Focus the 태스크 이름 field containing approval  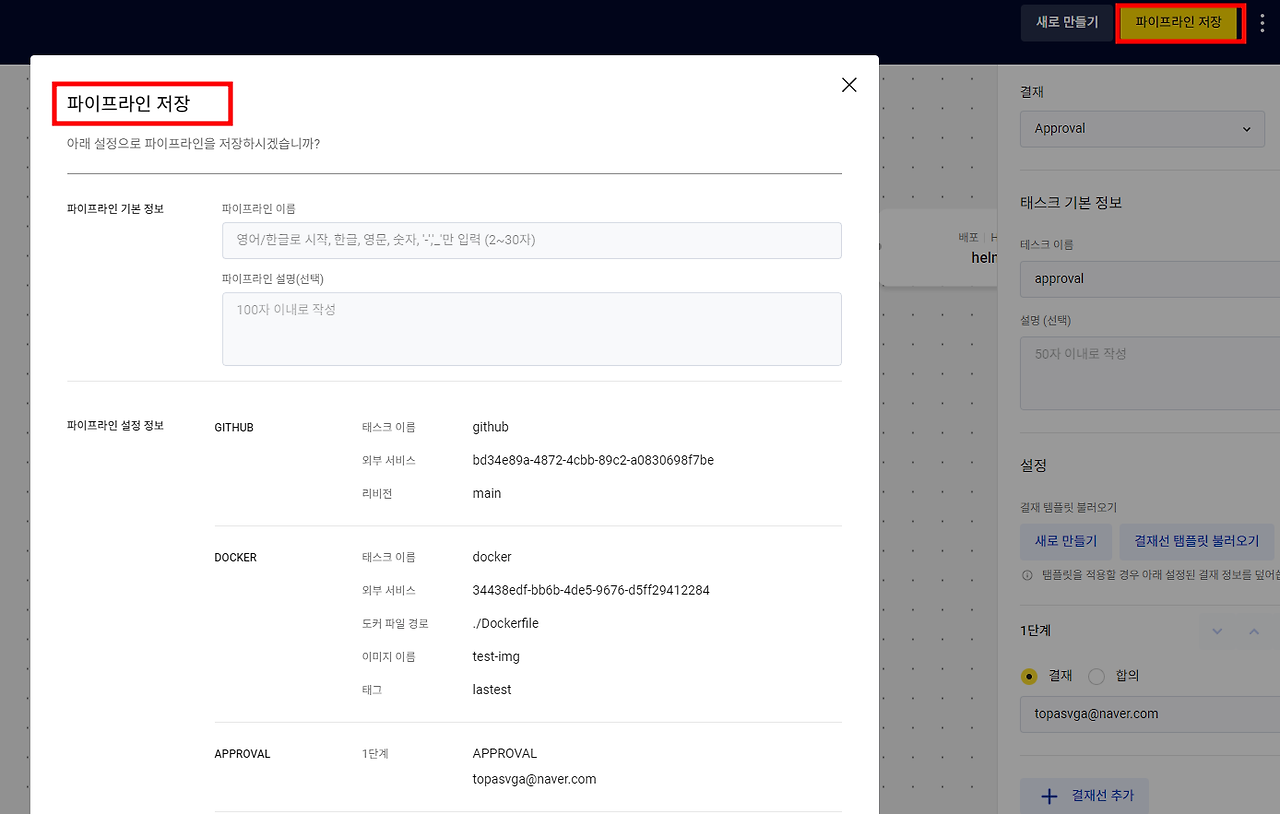pos(1150,279)
